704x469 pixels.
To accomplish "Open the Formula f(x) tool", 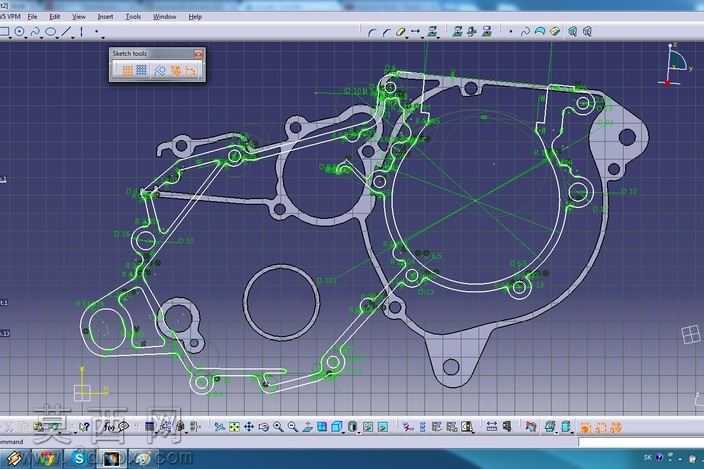I will coord(109,427).
